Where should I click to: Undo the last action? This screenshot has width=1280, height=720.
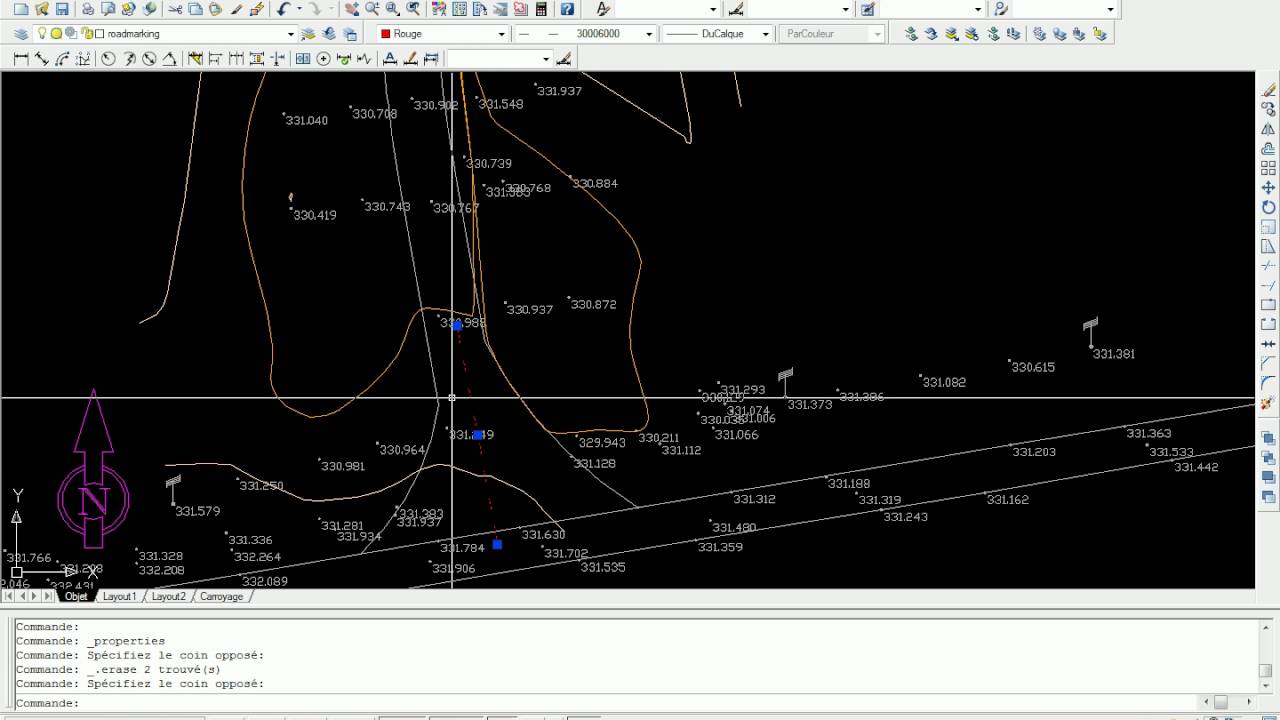[x=284, y=9]
